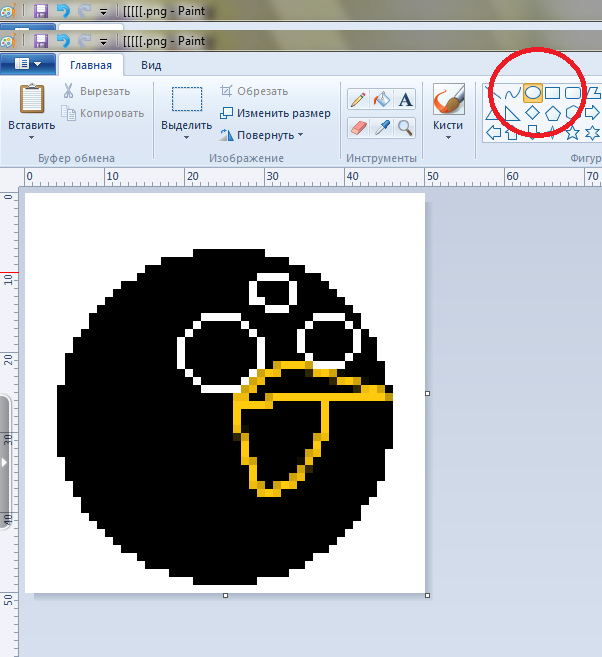Choose the Up arrow shape
This screenshot has width=602, height=657.
(512, 133)
